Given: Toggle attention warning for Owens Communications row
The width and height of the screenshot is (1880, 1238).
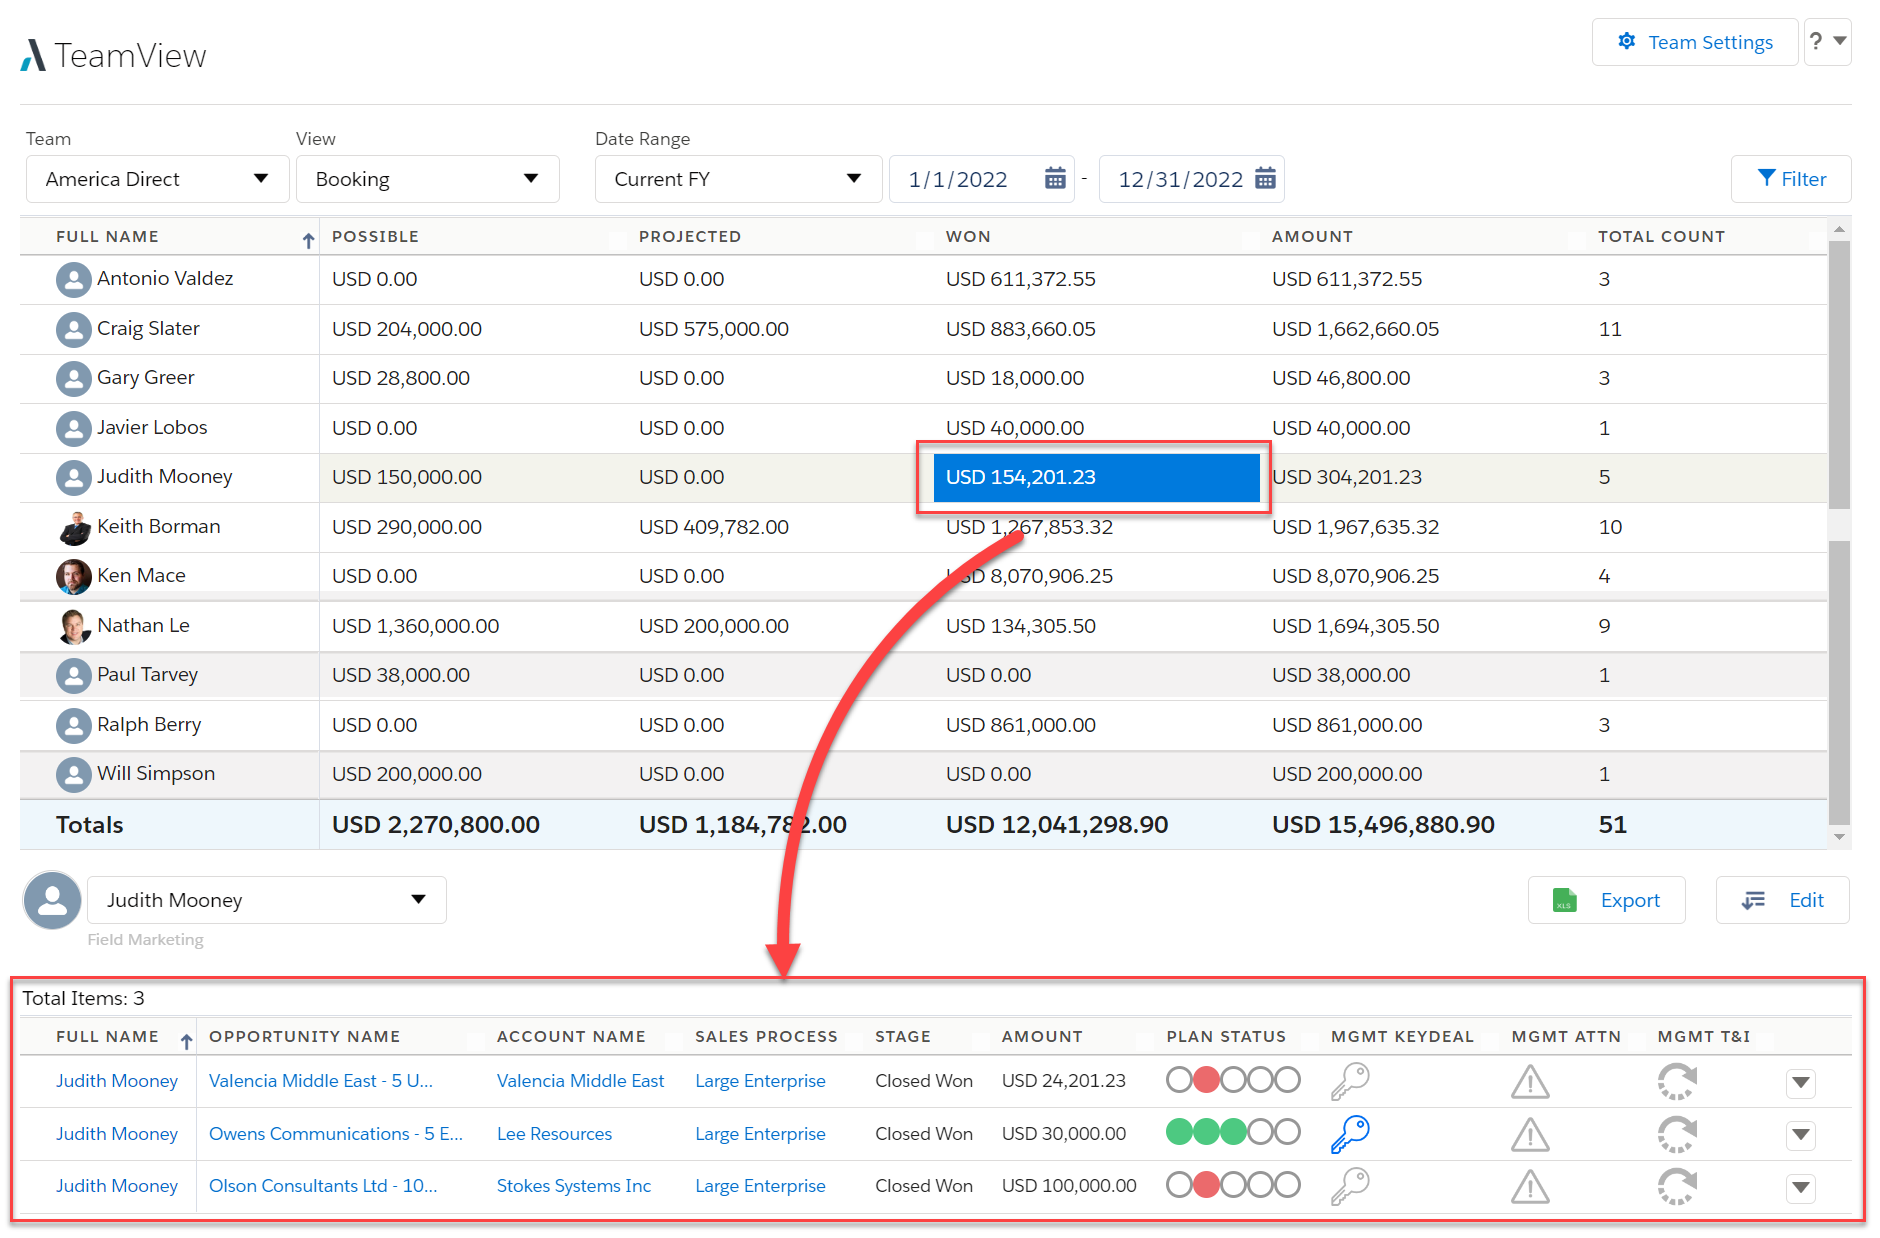Looking at the screenshot, I should pos(1530,1134).
